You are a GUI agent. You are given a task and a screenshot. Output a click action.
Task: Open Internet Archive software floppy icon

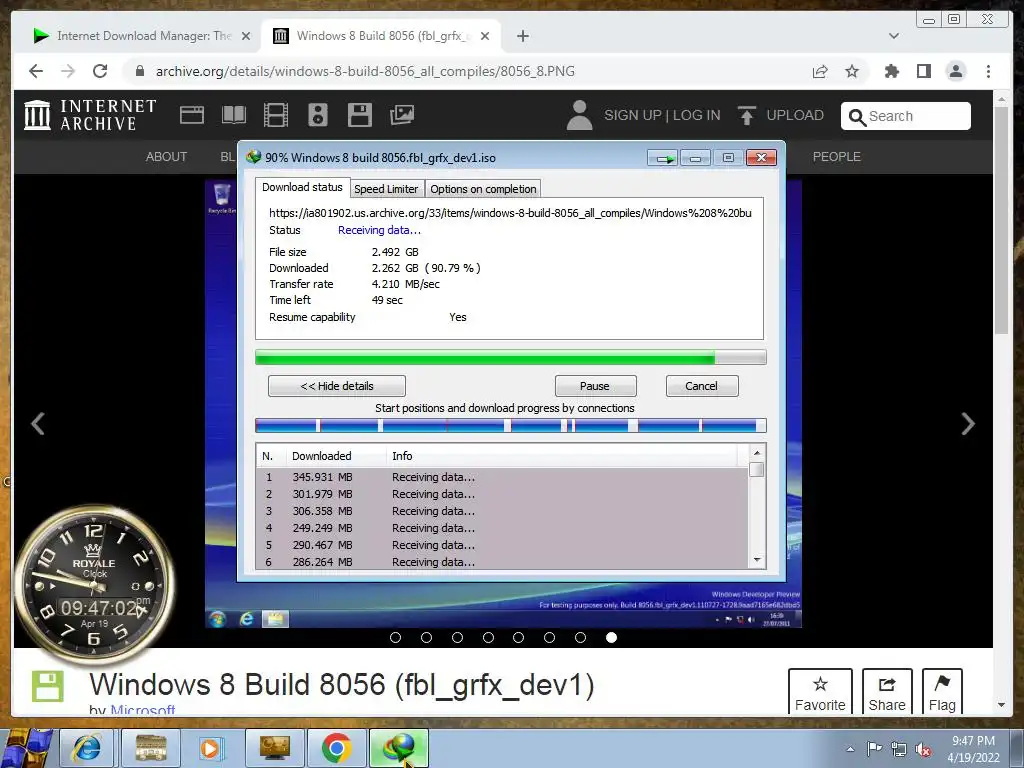359,115
